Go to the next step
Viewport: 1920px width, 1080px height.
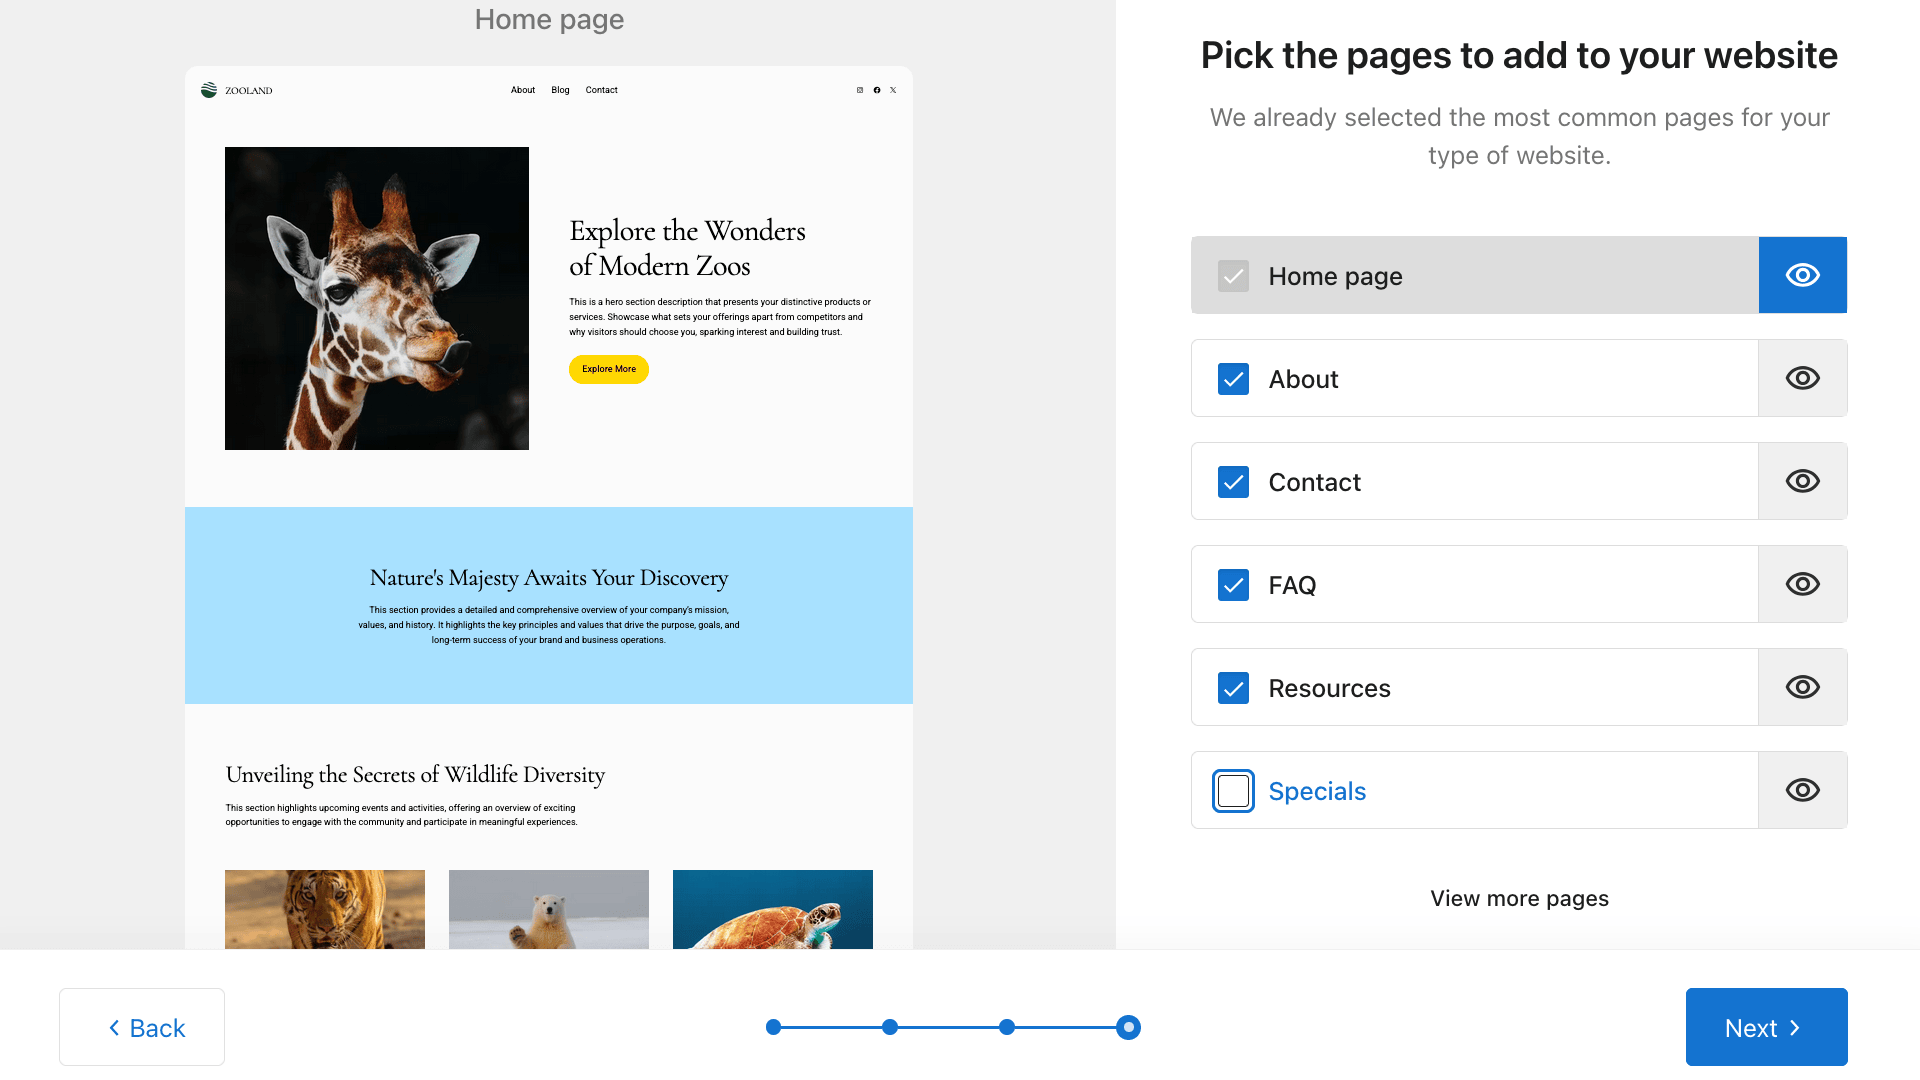pos(1765,1027)
